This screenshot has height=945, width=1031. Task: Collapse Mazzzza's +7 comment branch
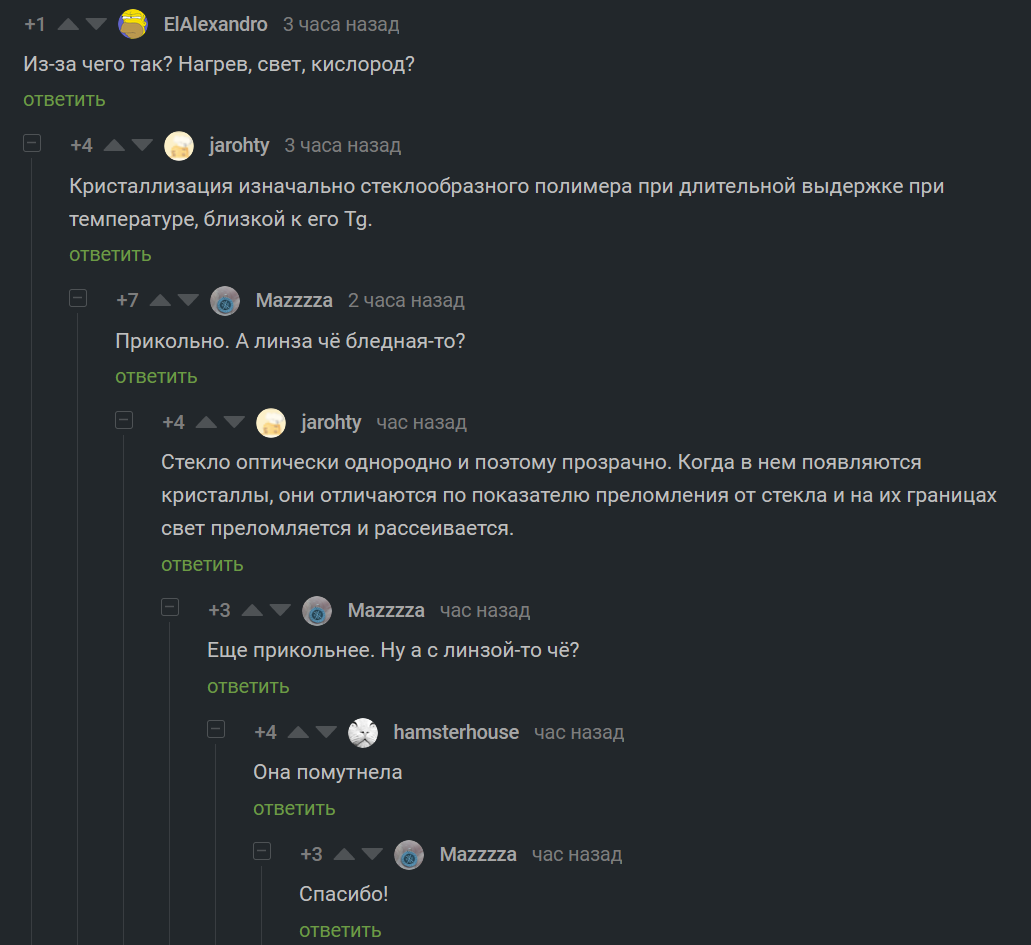pos(78,299)
